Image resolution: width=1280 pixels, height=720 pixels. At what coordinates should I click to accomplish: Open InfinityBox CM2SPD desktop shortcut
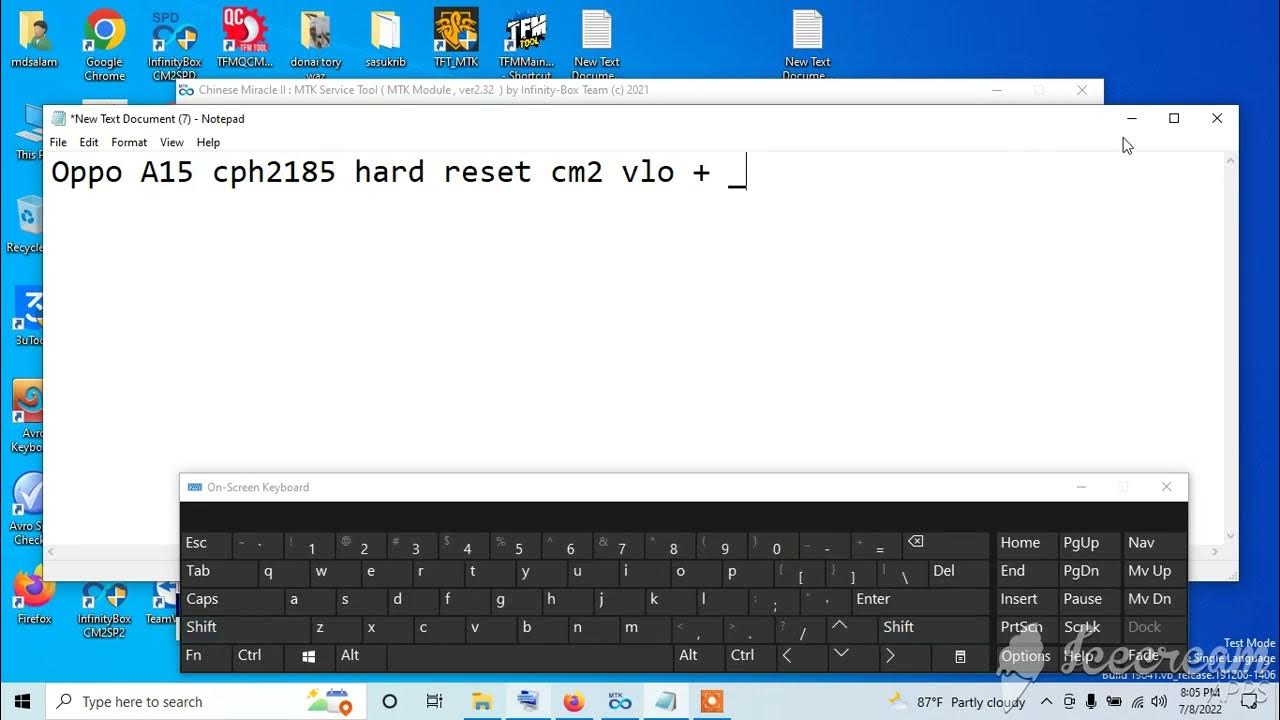tap(174, 43)
